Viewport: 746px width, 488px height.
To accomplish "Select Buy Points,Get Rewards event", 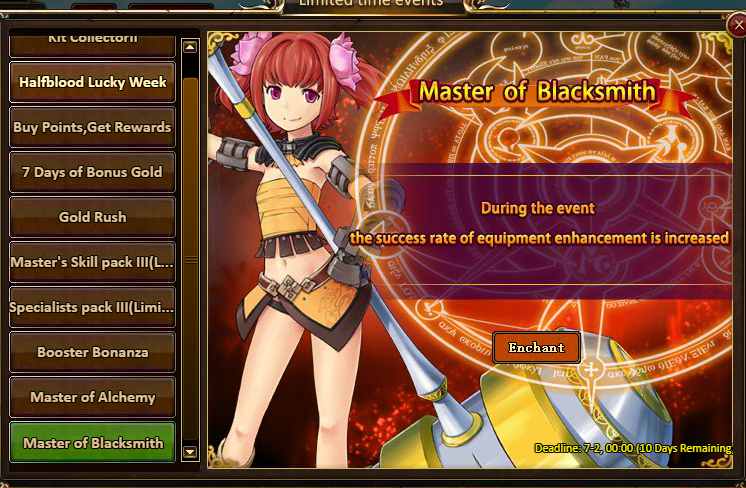I will click(x=92, y=127).
